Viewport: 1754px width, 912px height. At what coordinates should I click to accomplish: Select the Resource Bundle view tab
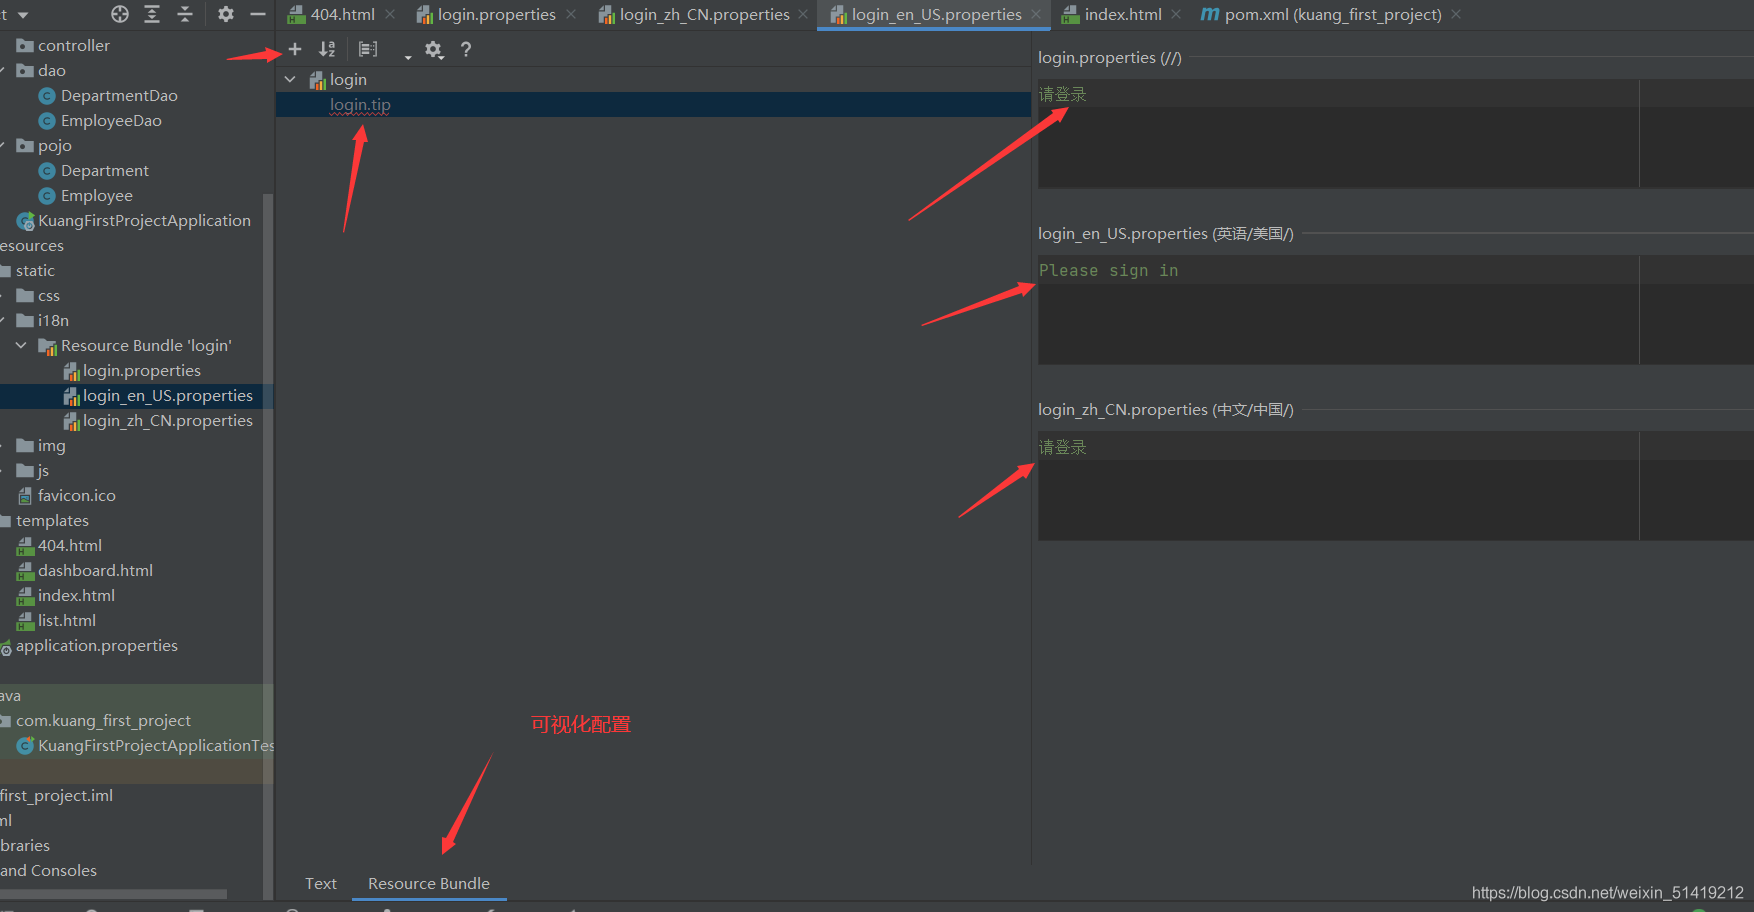pyautogui.click(x=429, y=883)
